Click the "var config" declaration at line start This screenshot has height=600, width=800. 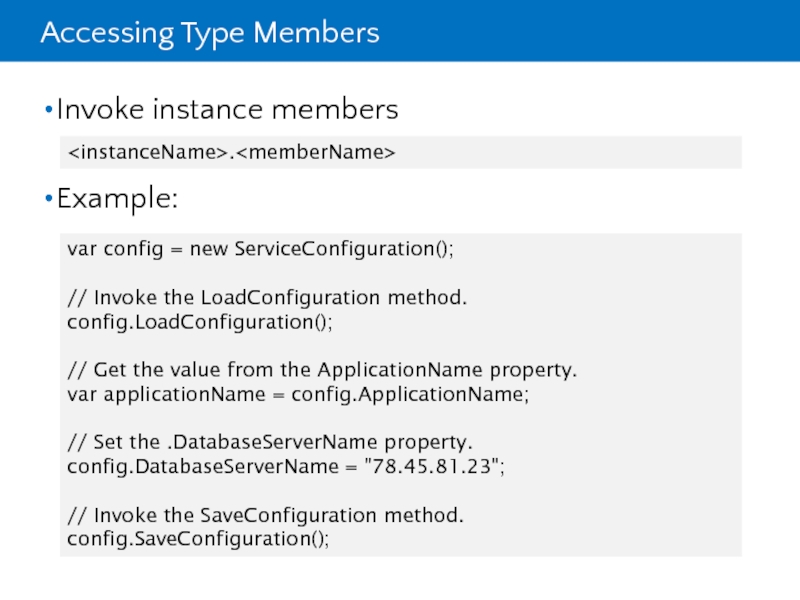(x=107, y=250)
